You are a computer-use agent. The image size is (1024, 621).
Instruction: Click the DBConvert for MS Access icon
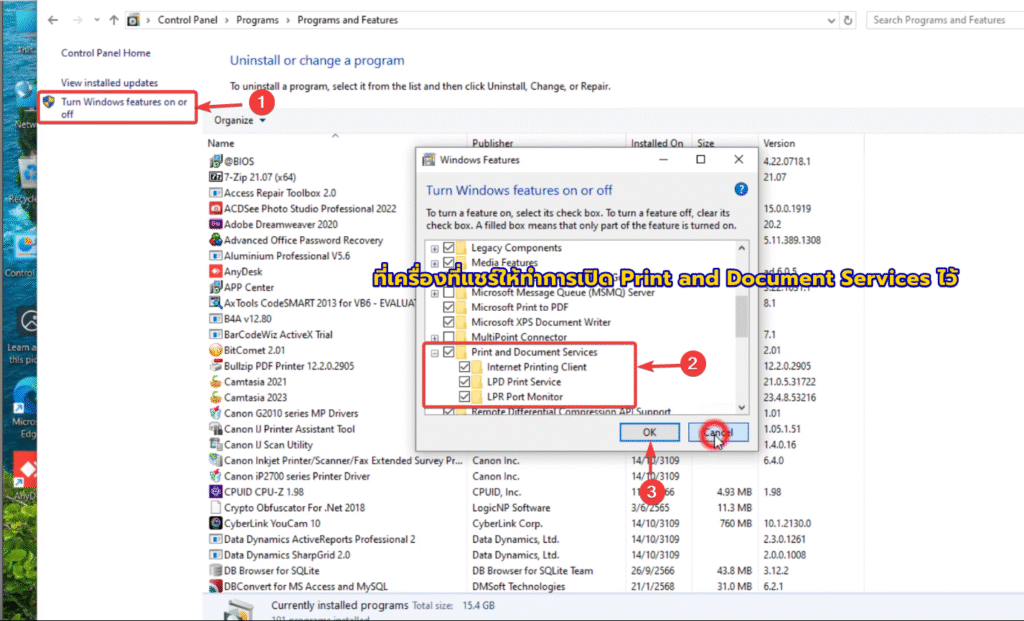click(x=216, y=586)
